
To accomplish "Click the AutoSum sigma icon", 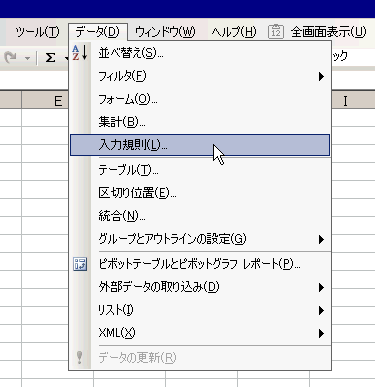I will click(50, 58).
